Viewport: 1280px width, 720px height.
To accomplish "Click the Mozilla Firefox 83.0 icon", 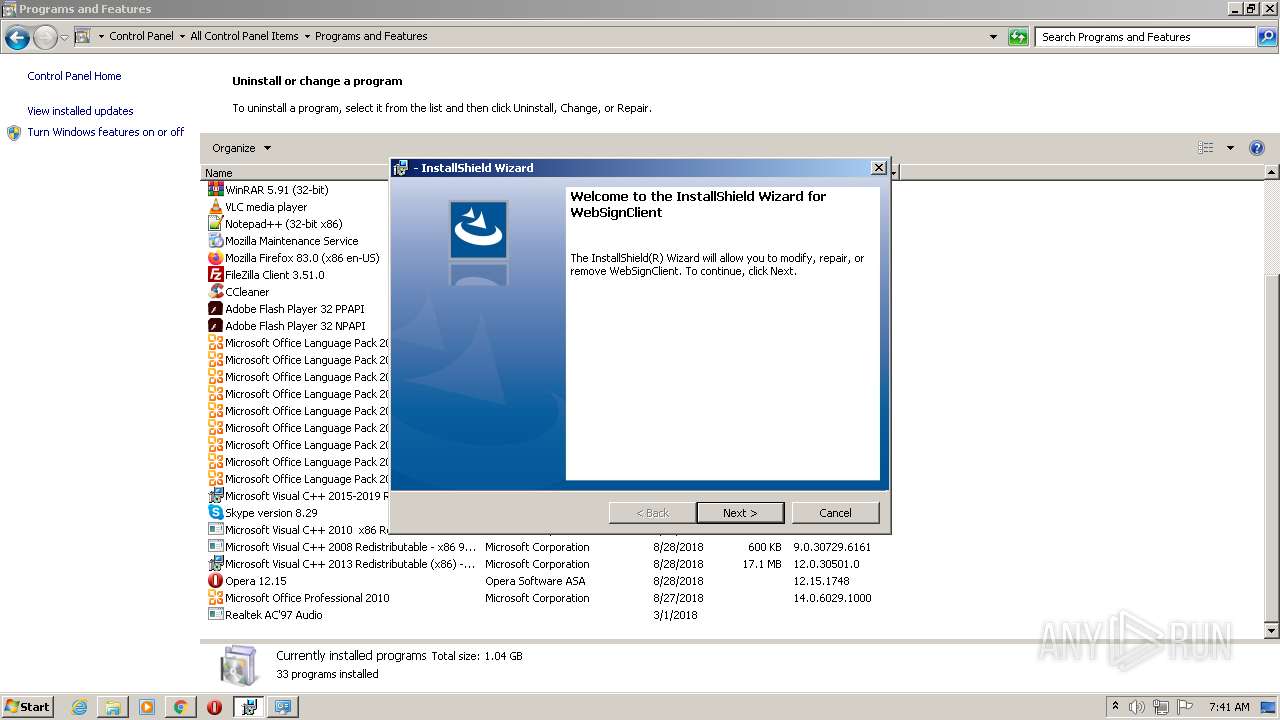I will (x=215, y=257).
